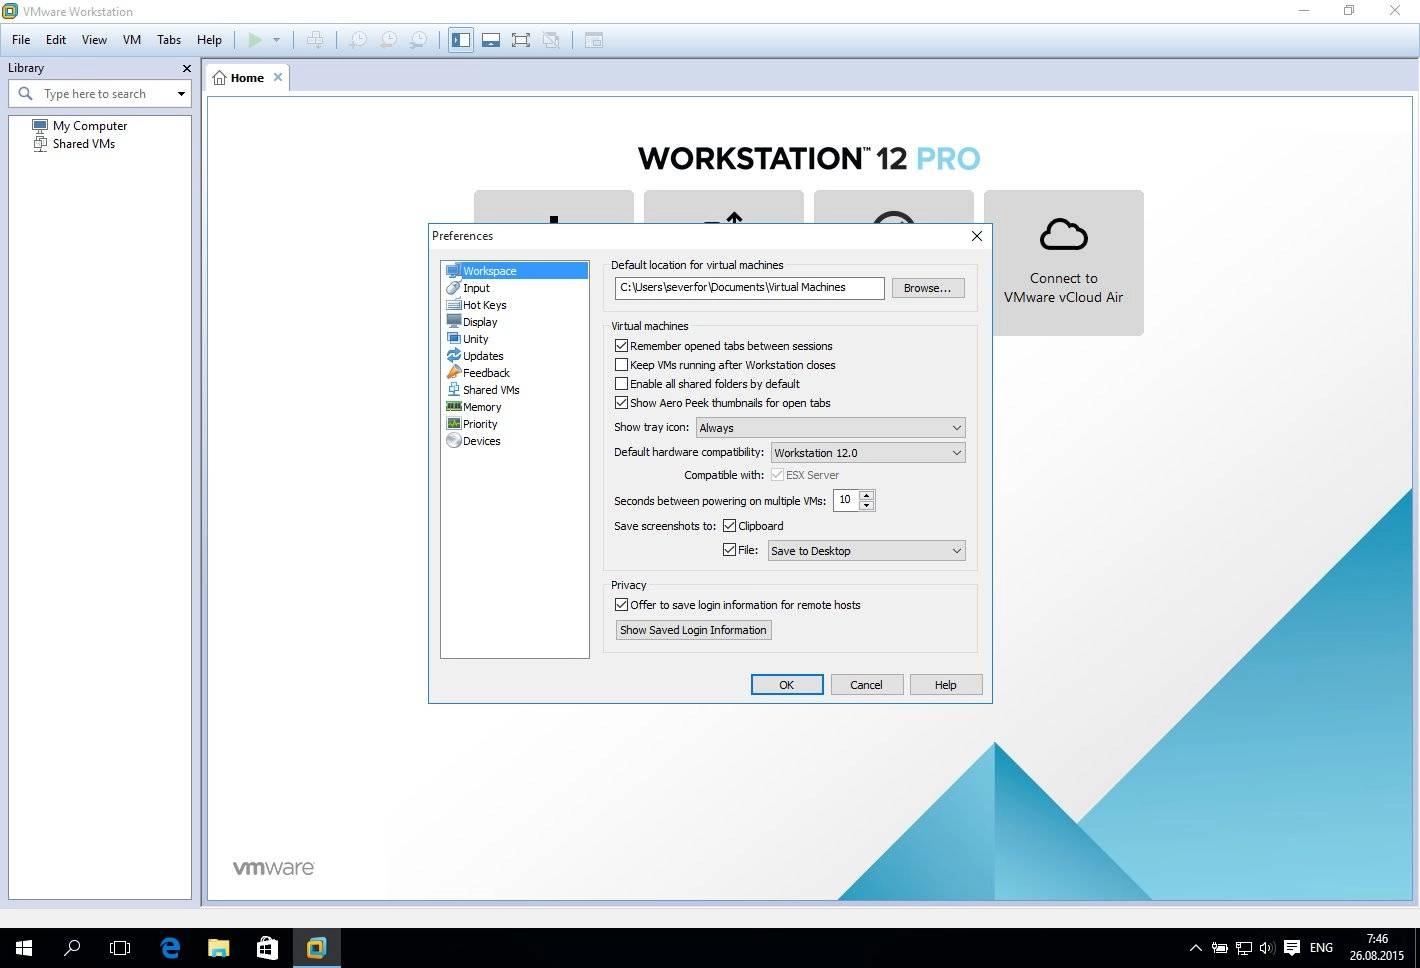Click the console view toolbar icon
Screen dimensions: 1420x968
coord(594,40)
